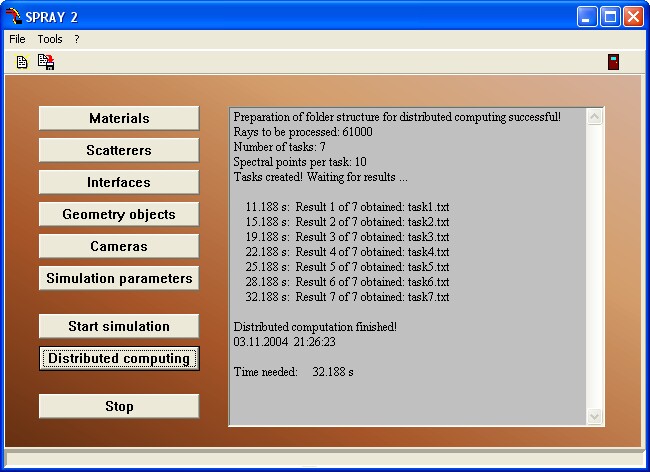Open the Tools menu
Image resolution: width=650 pixels, height=472 pixels.
click(x=50, y=39)
